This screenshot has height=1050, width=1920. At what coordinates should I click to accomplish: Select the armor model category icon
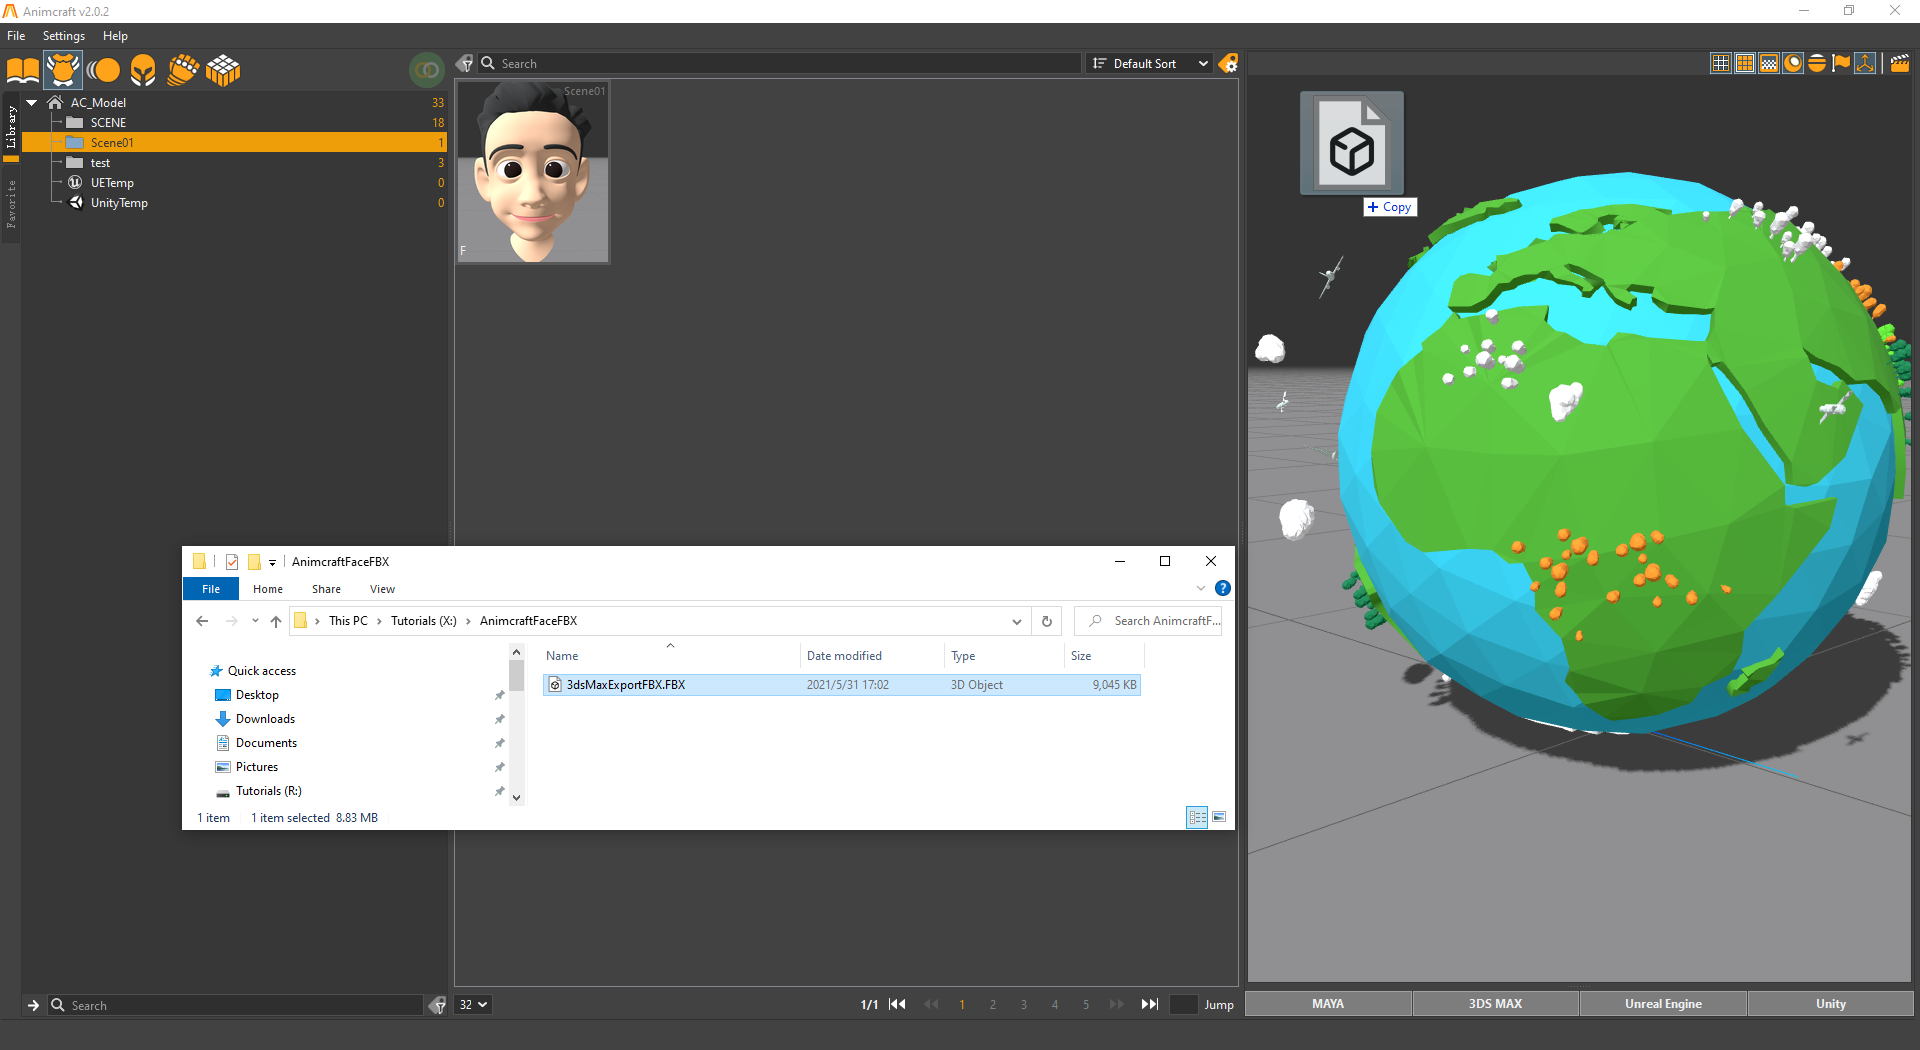(63, 70)
